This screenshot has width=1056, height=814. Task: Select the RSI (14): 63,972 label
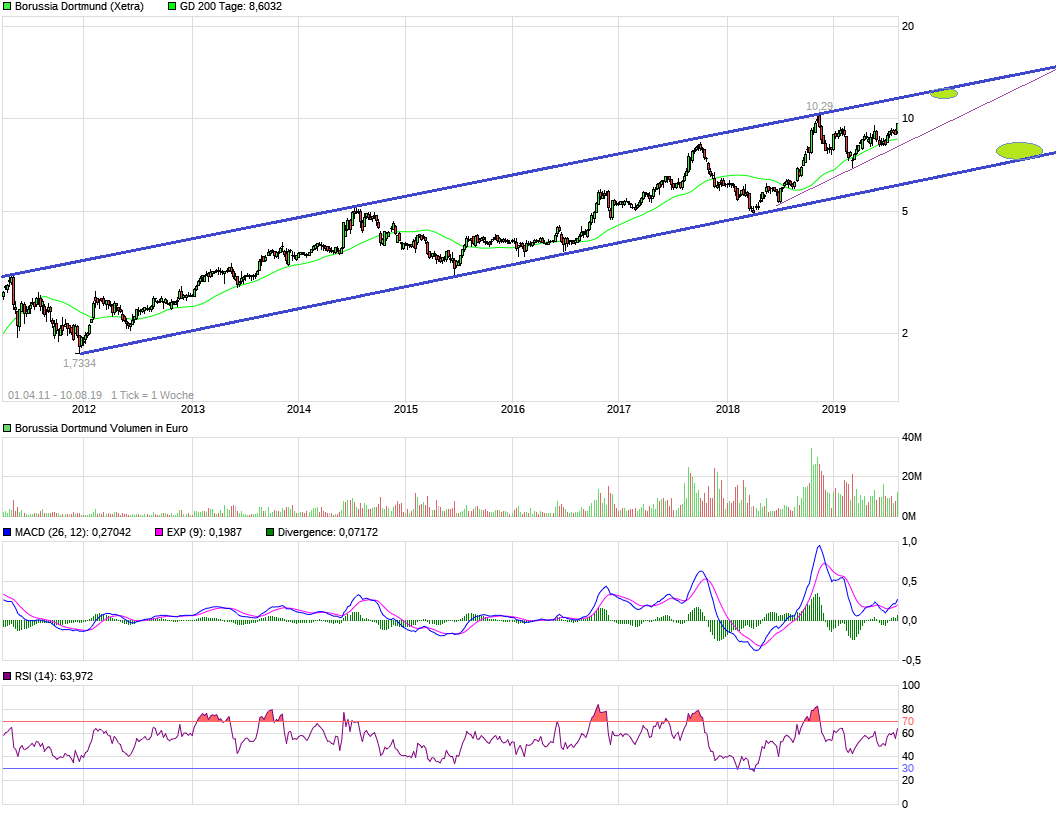pos(54,677)
